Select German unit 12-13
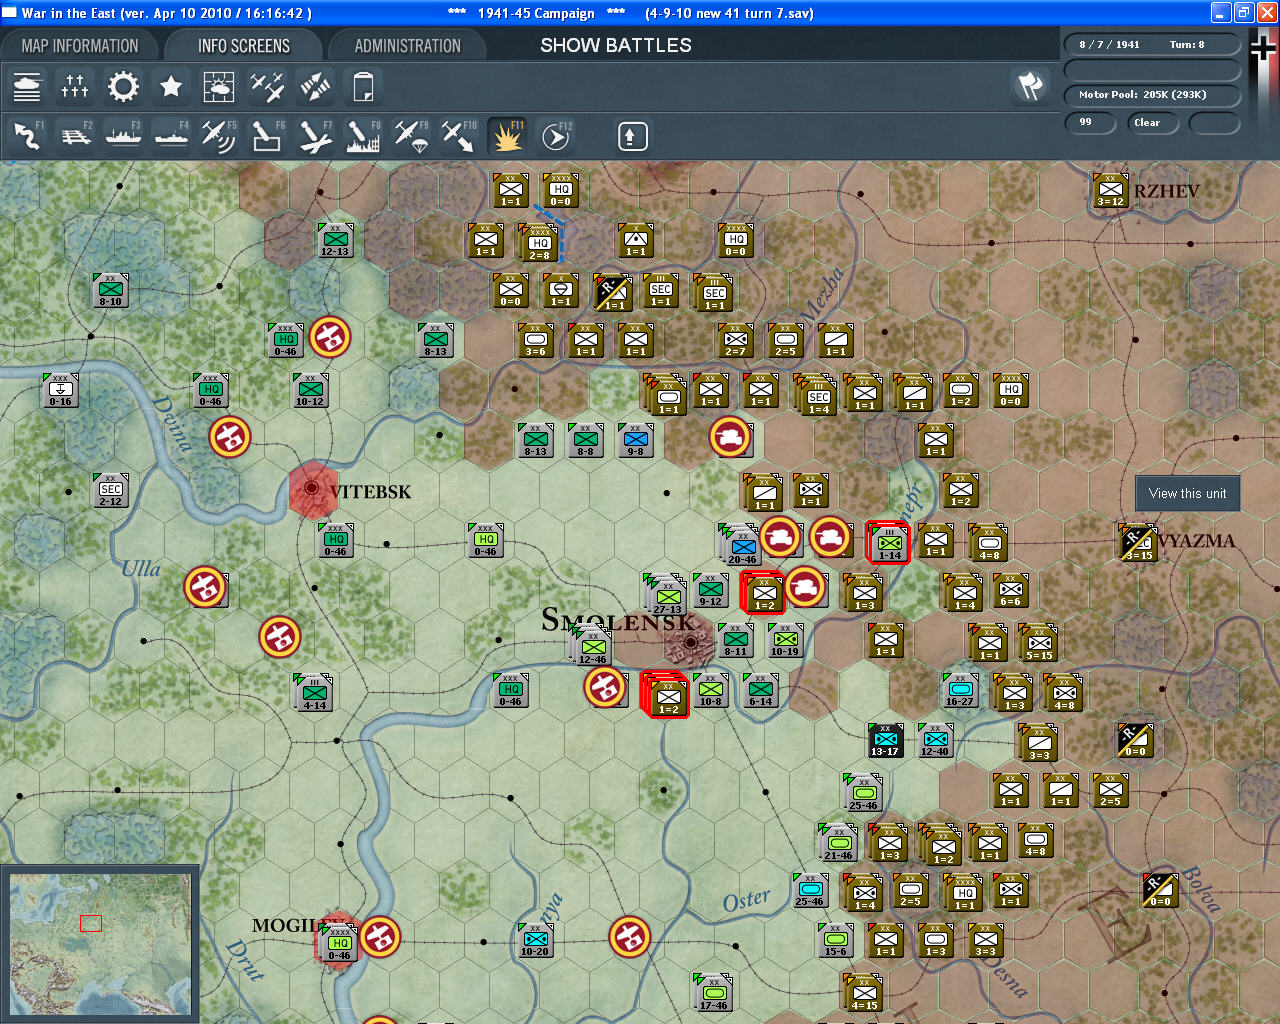The image size is (1280, 1024). click(x=335, y=240)
